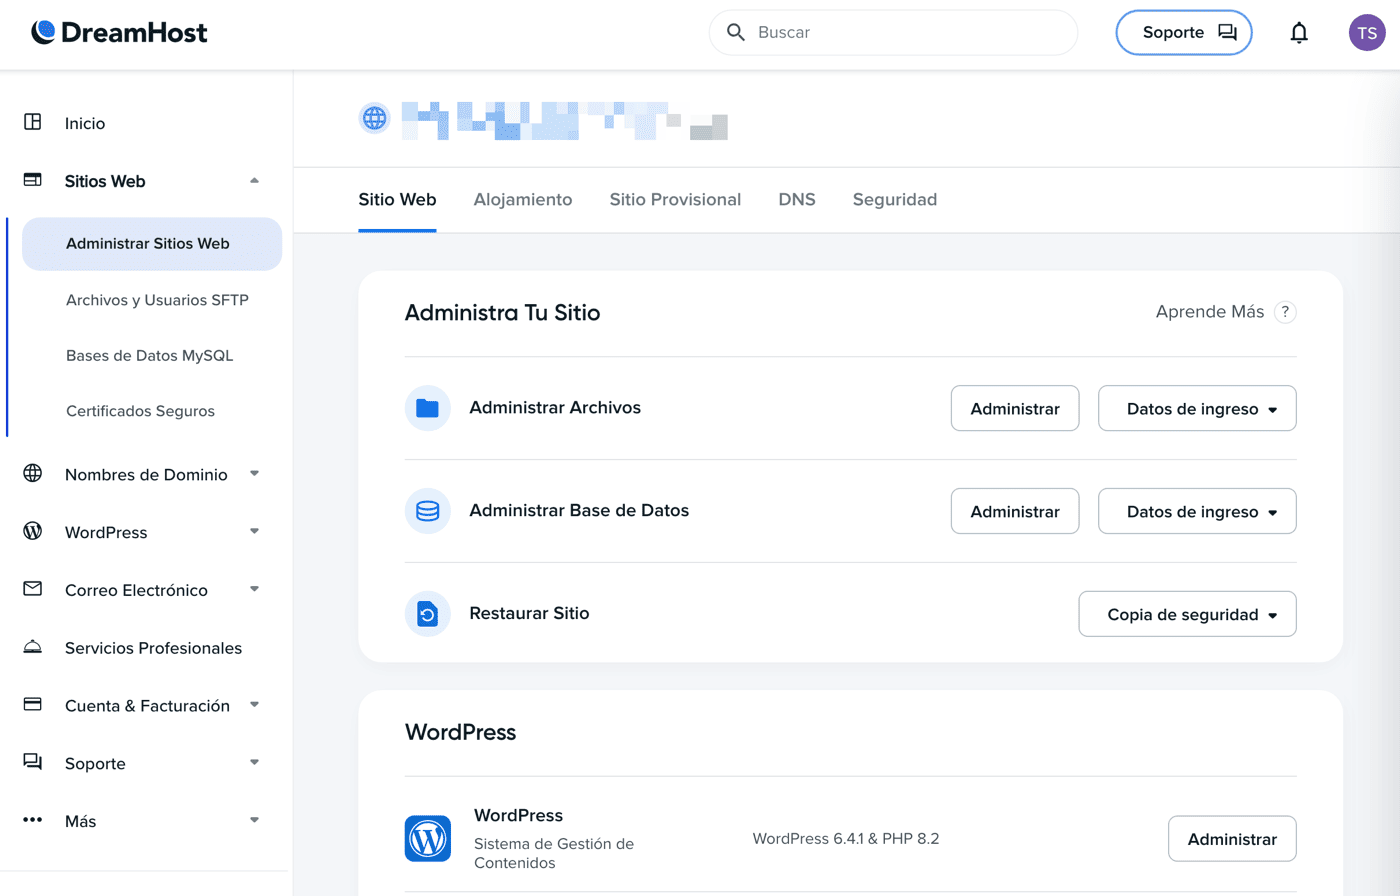Click the Nombres de Dominio globe icon
This screenshot has width=1400, height=896.
click(x=33, y=473)
